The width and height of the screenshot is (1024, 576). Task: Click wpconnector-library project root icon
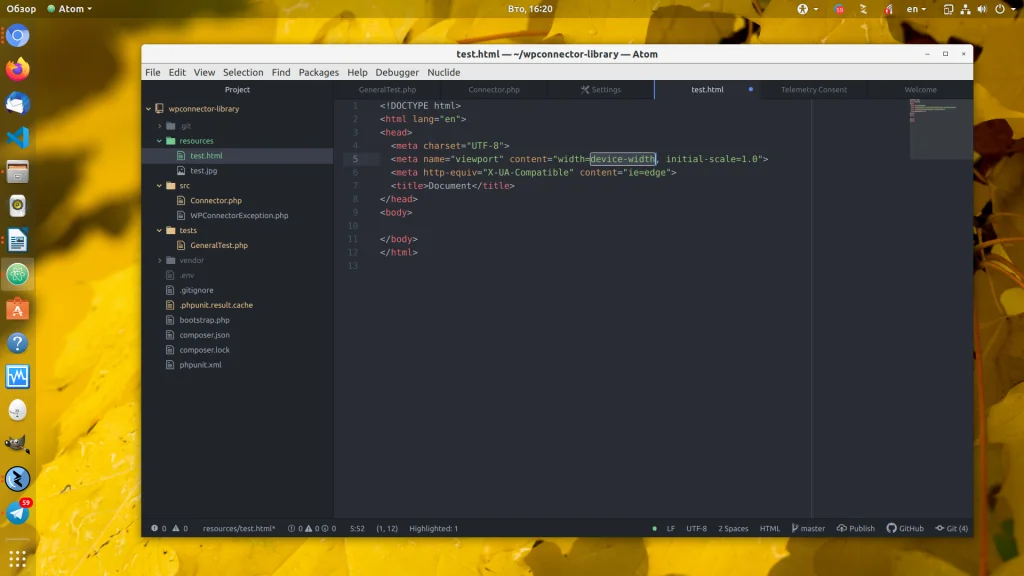(160, 109)
